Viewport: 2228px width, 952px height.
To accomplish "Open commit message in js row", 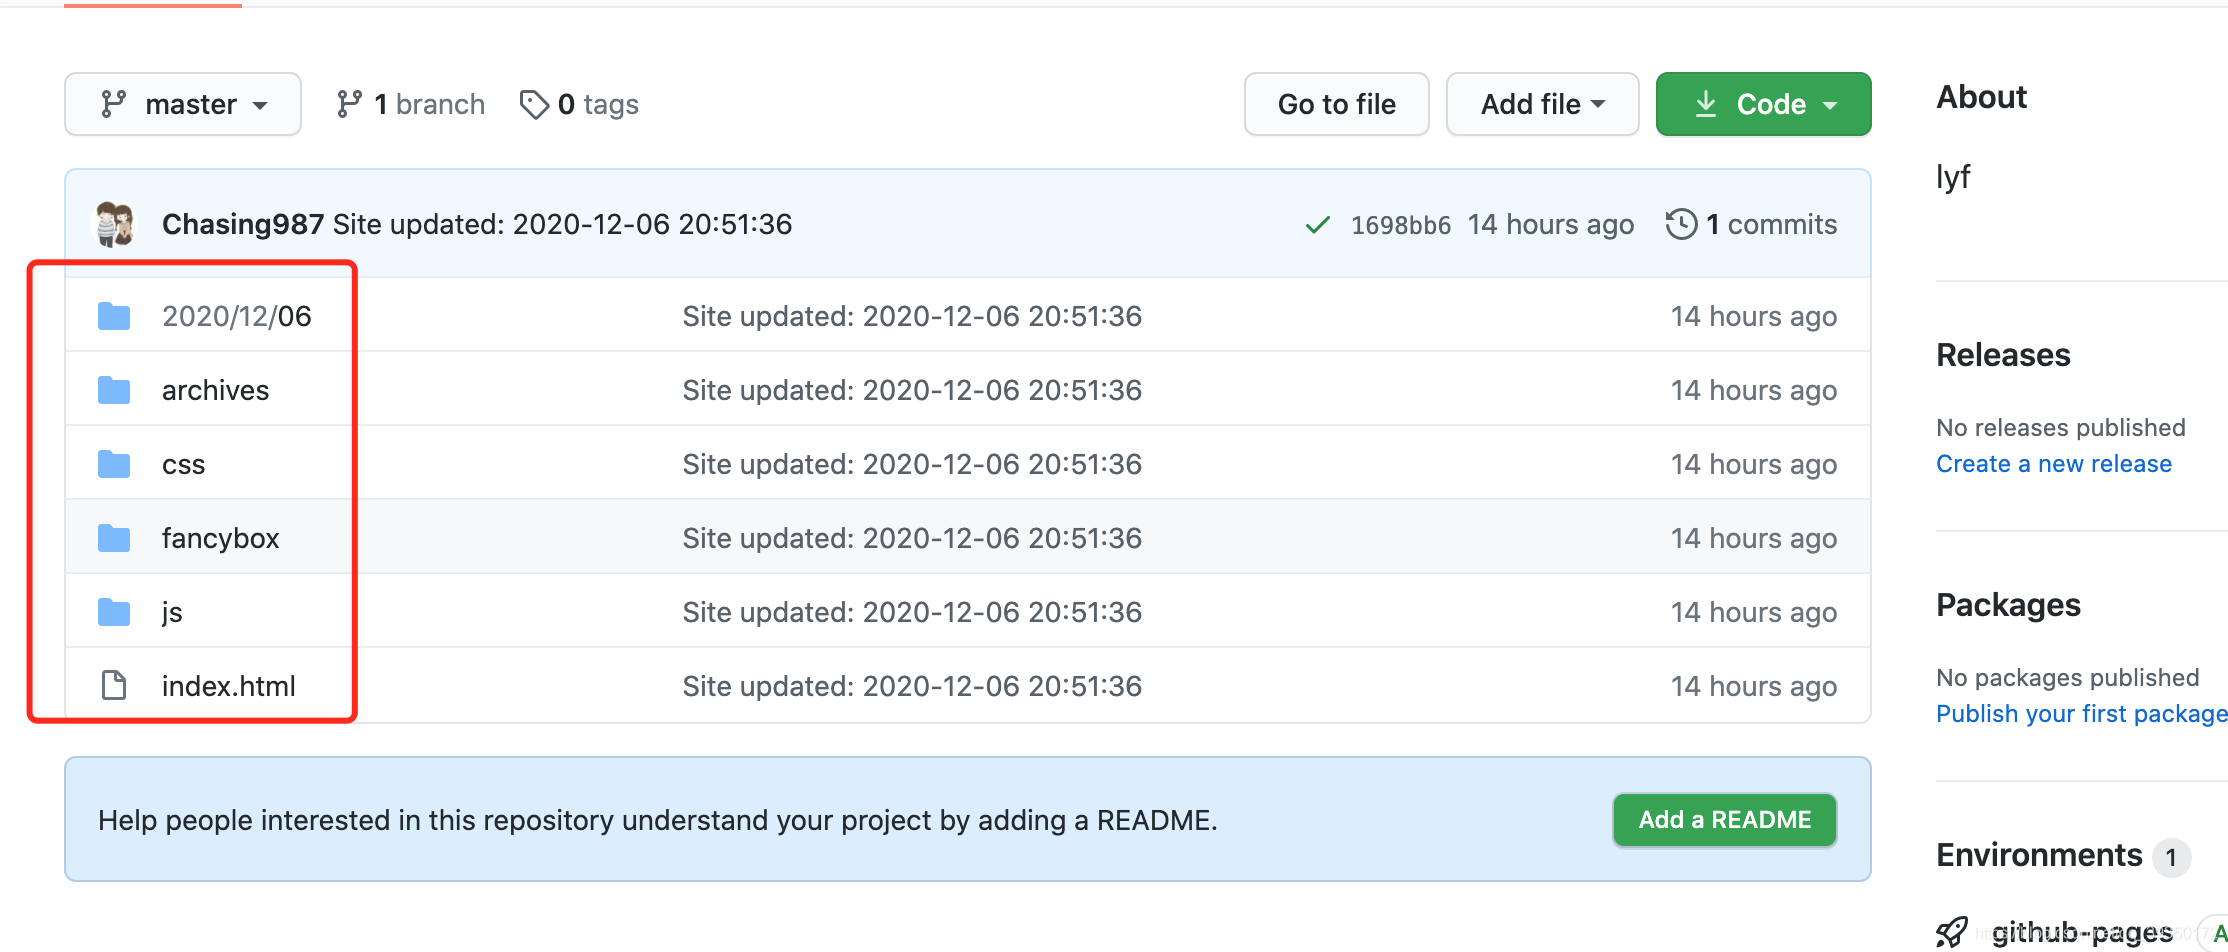I will [x=912, y=612].
